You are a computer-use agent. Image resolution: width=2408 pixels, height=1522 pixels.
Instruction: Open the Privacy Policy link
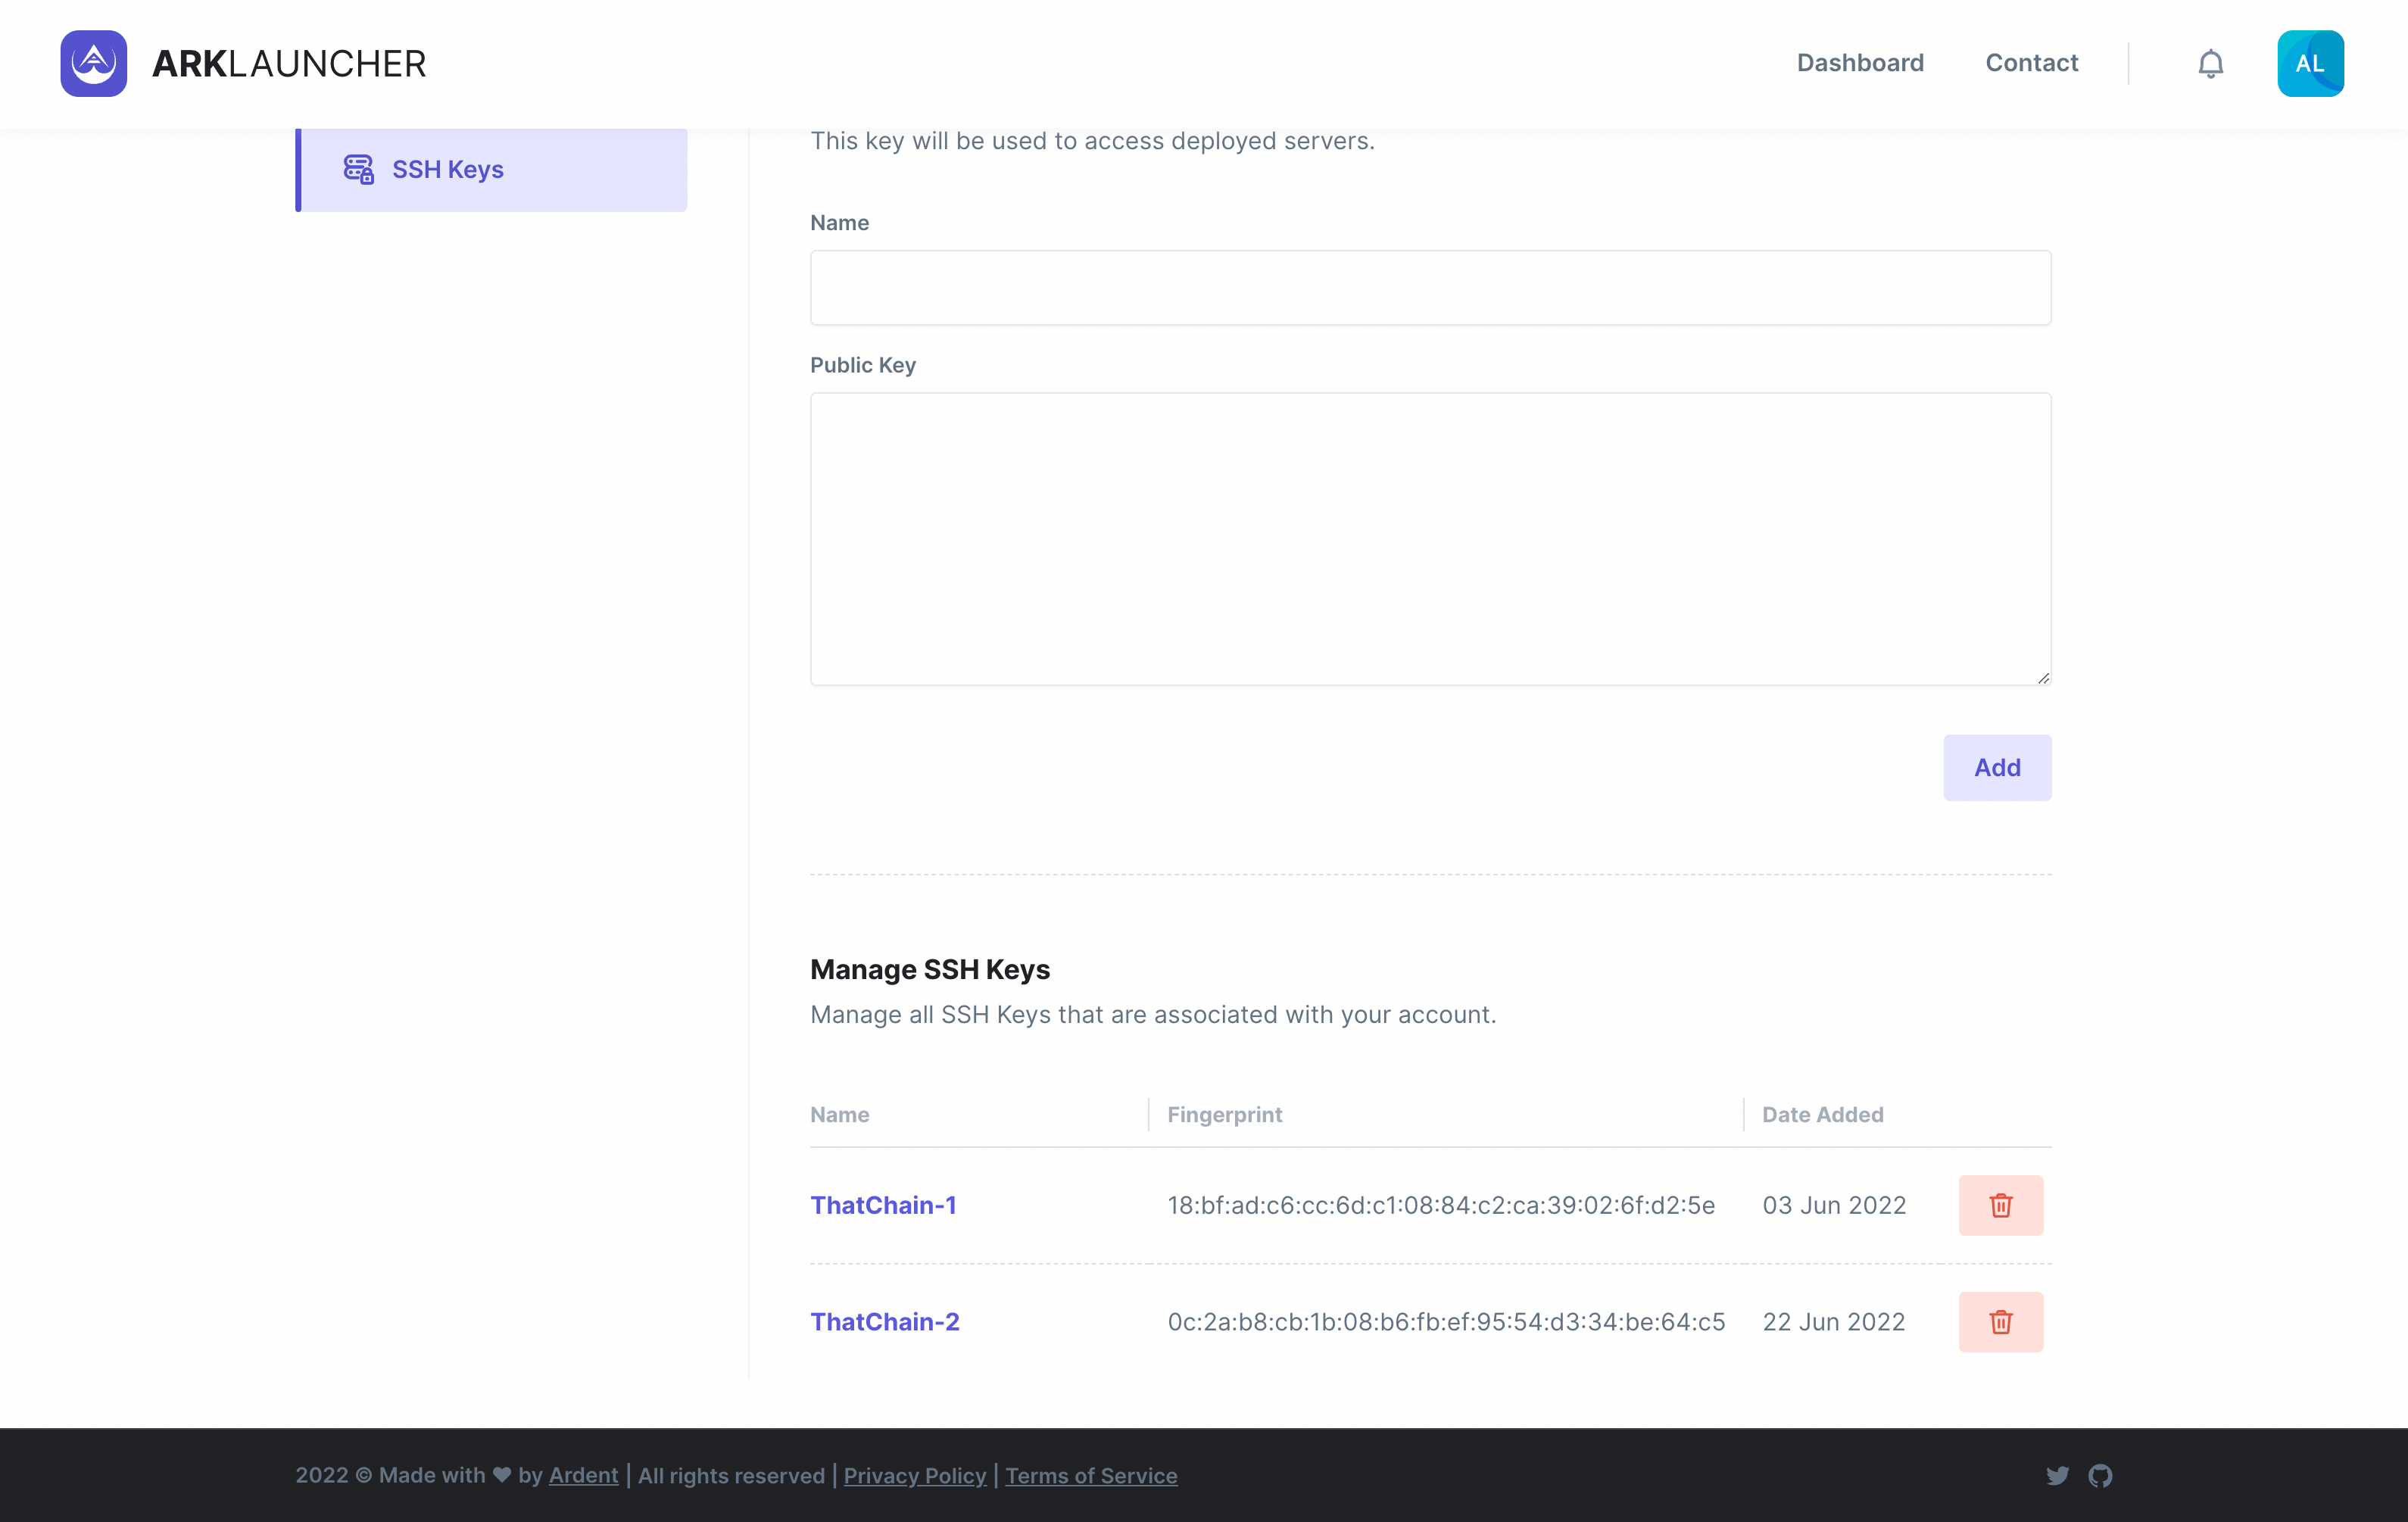tap(914, 1476)
